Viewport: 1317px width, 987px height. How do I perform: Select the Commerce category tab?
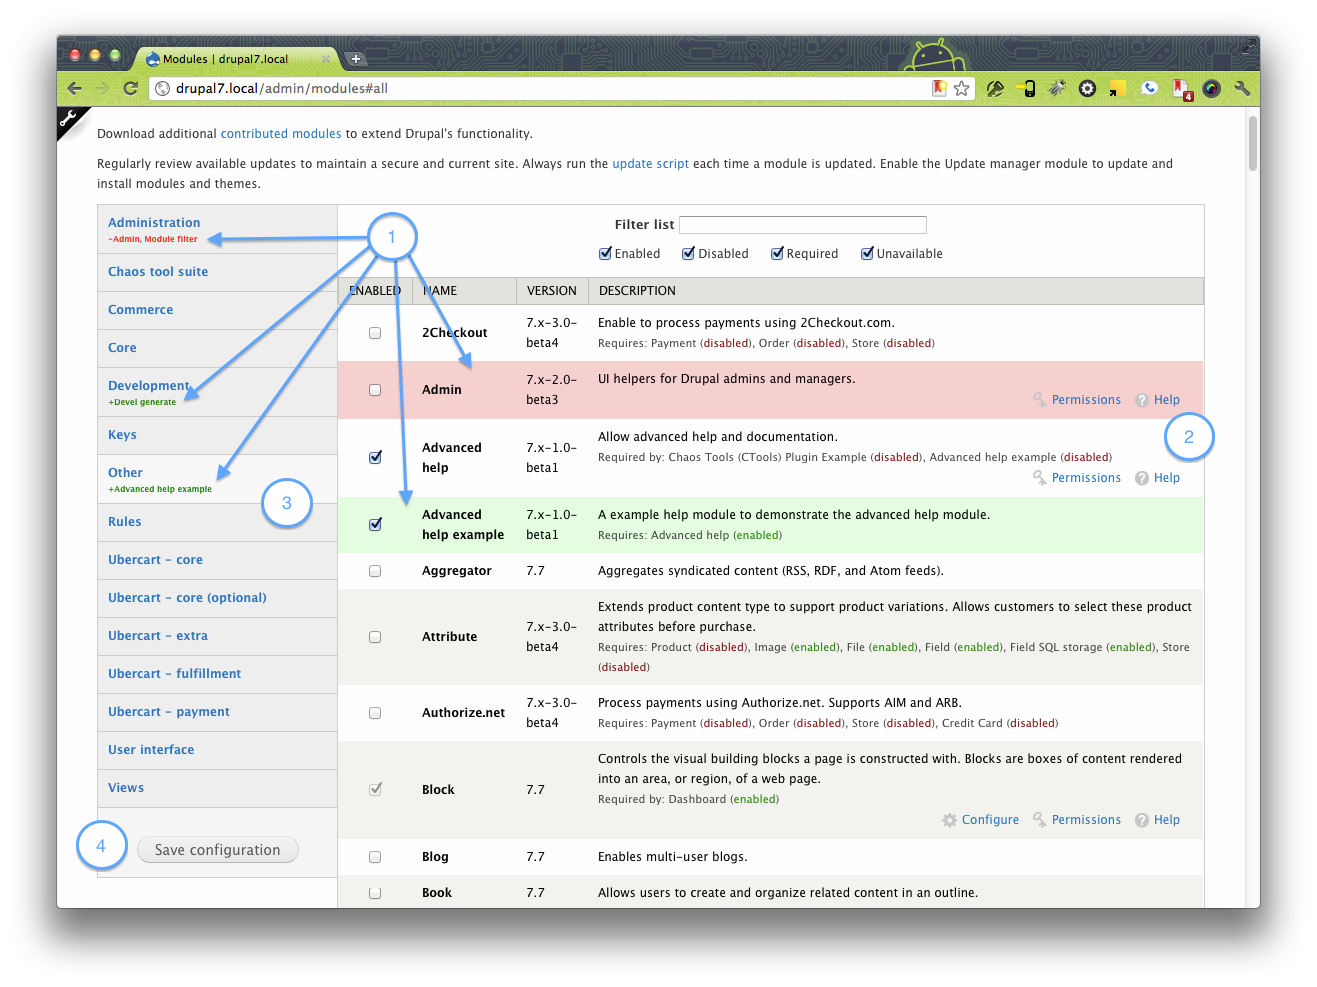(217, 310)
